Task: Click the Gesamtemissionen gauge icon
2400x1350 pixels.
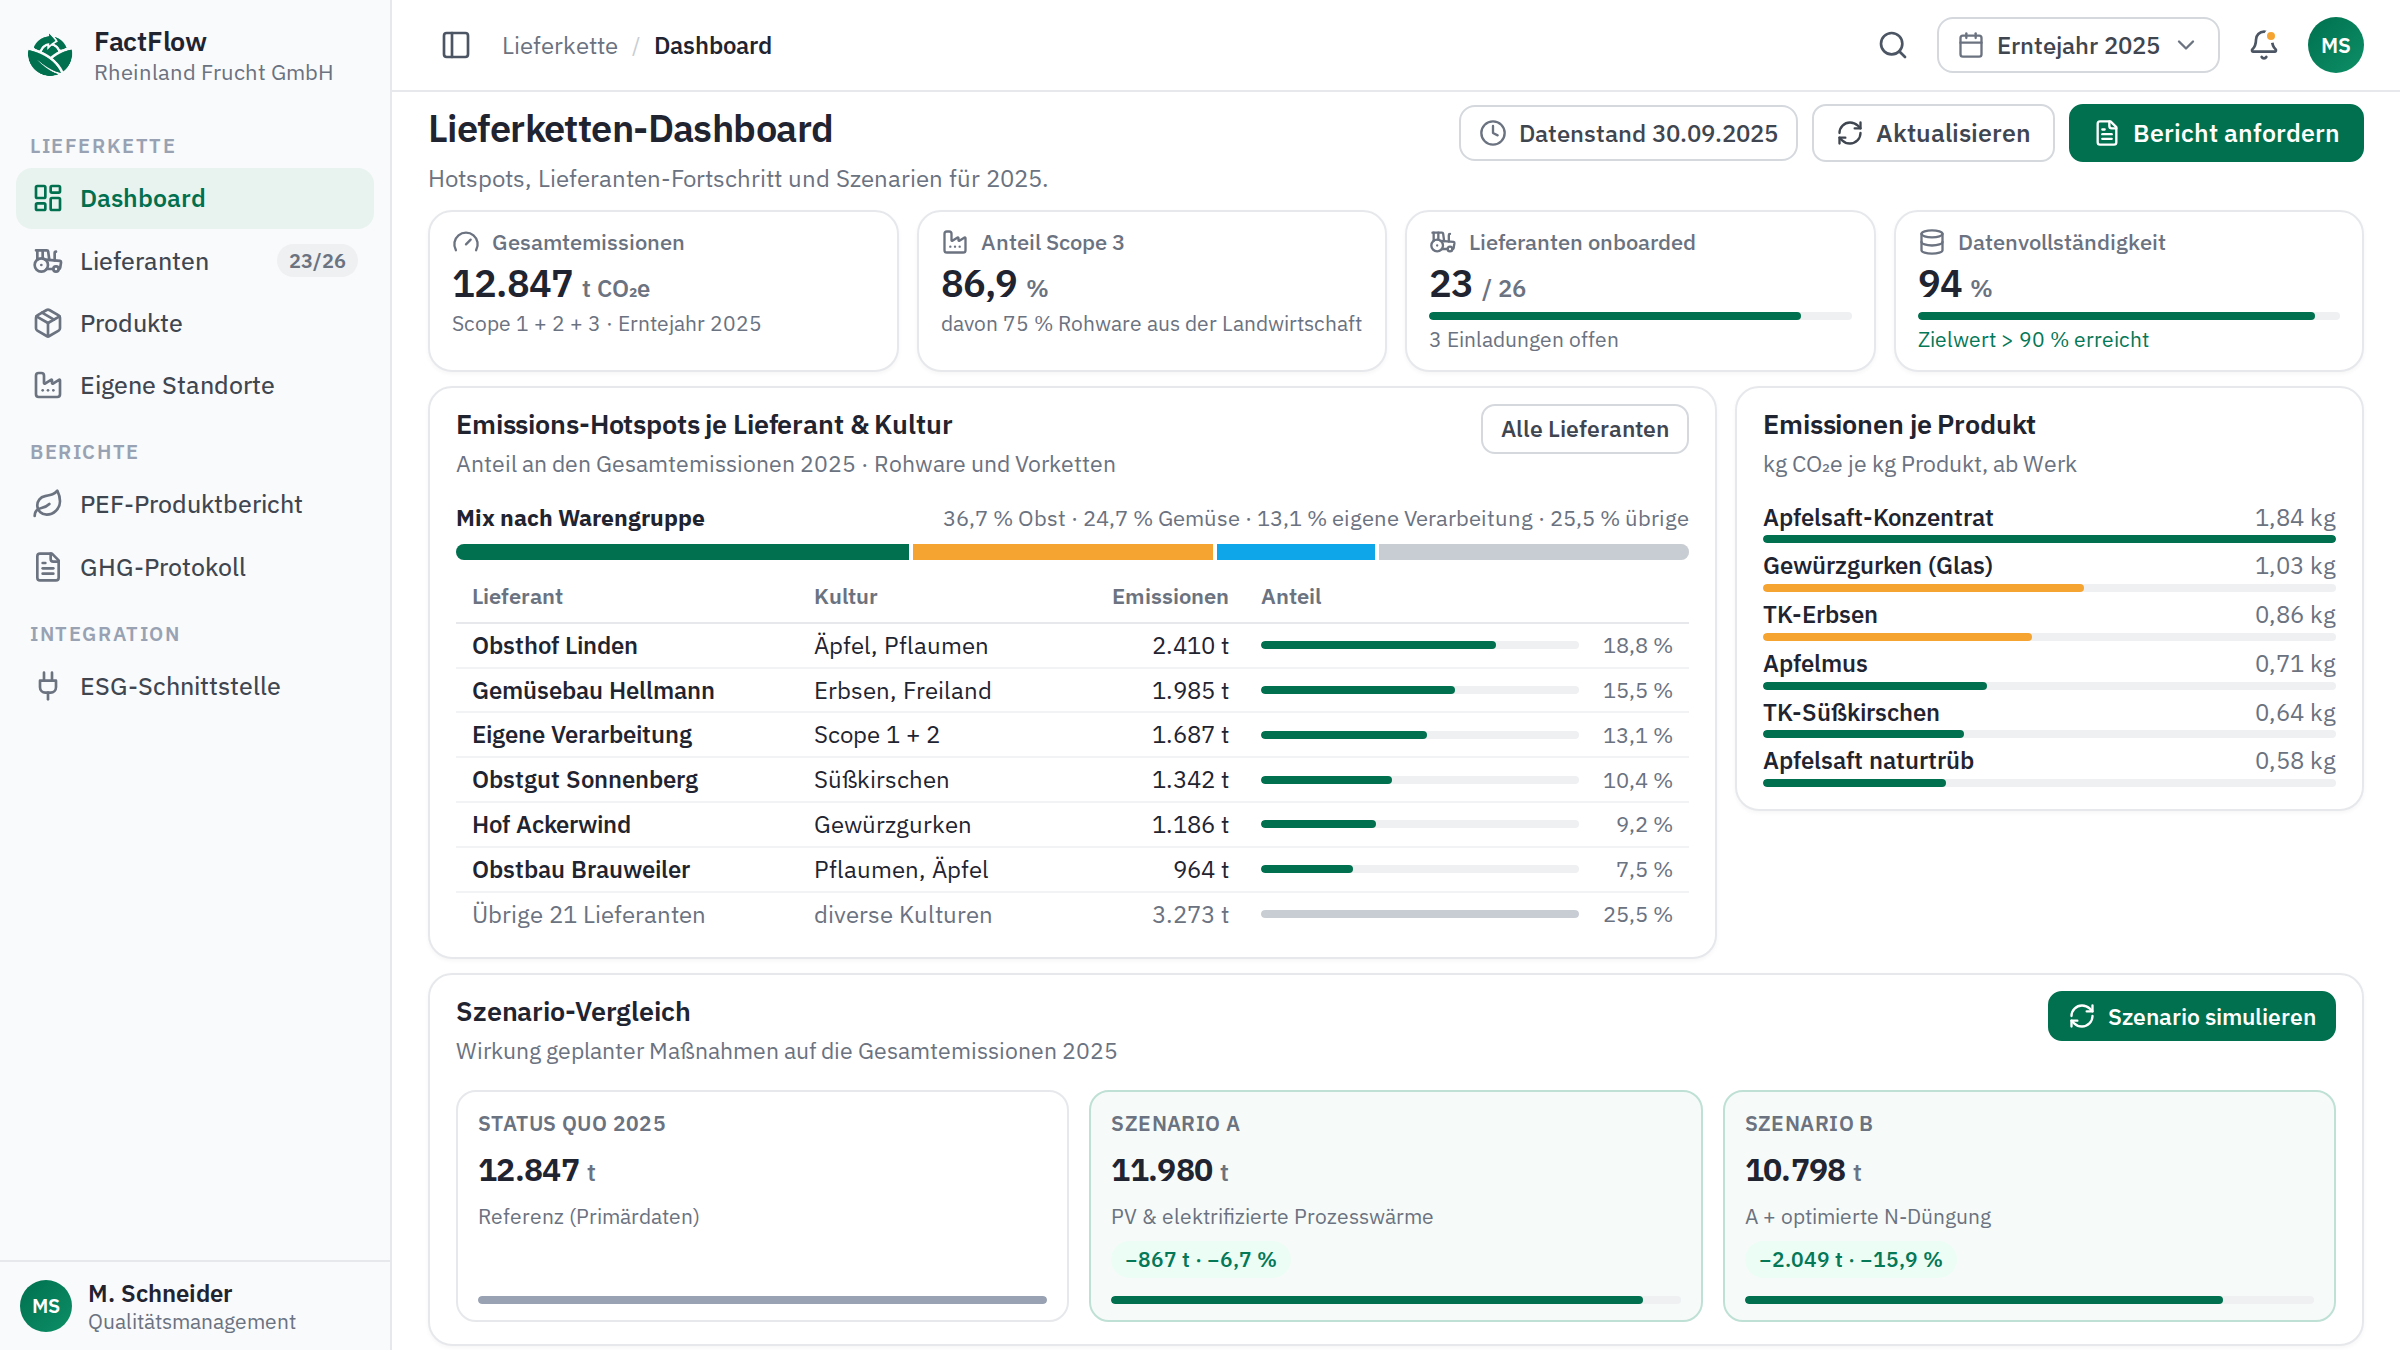Action: point(466,242)
